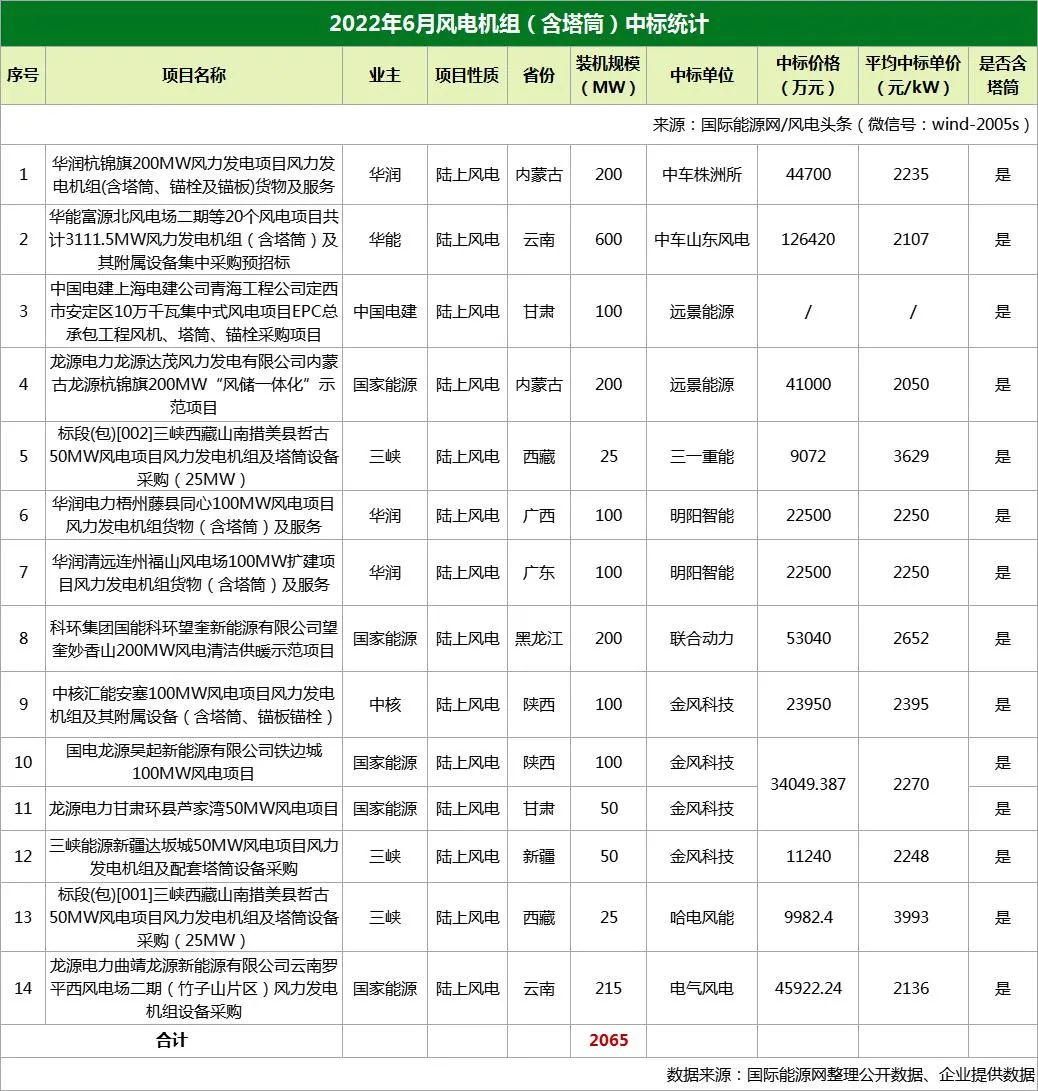
Task: Click the bid price 41000
Action: click(x=808, y=385)
